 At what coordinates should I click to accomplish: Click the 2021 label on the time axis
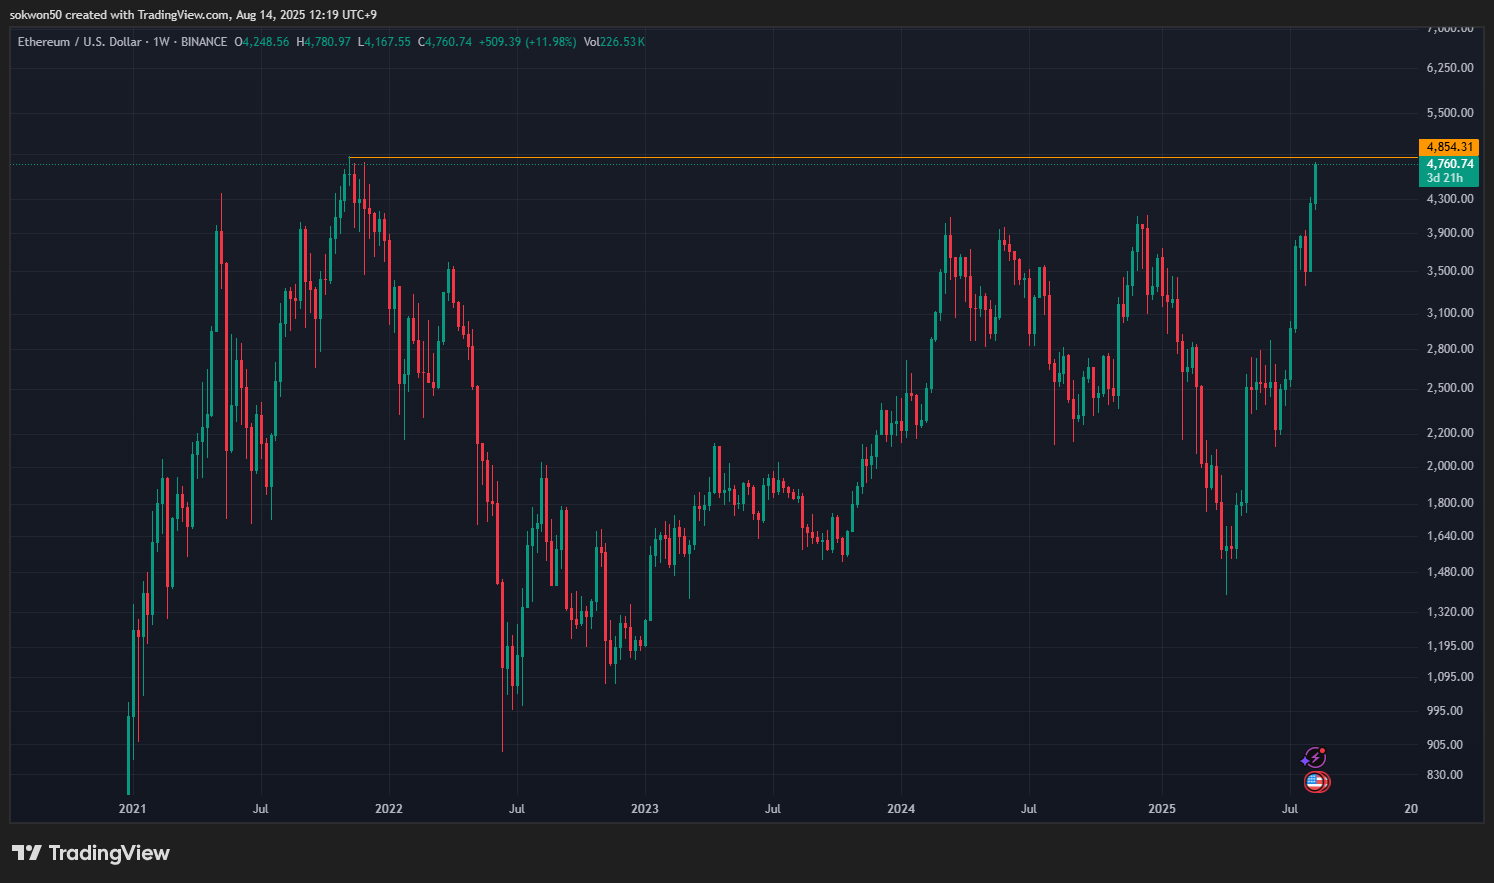click(130, 809)
